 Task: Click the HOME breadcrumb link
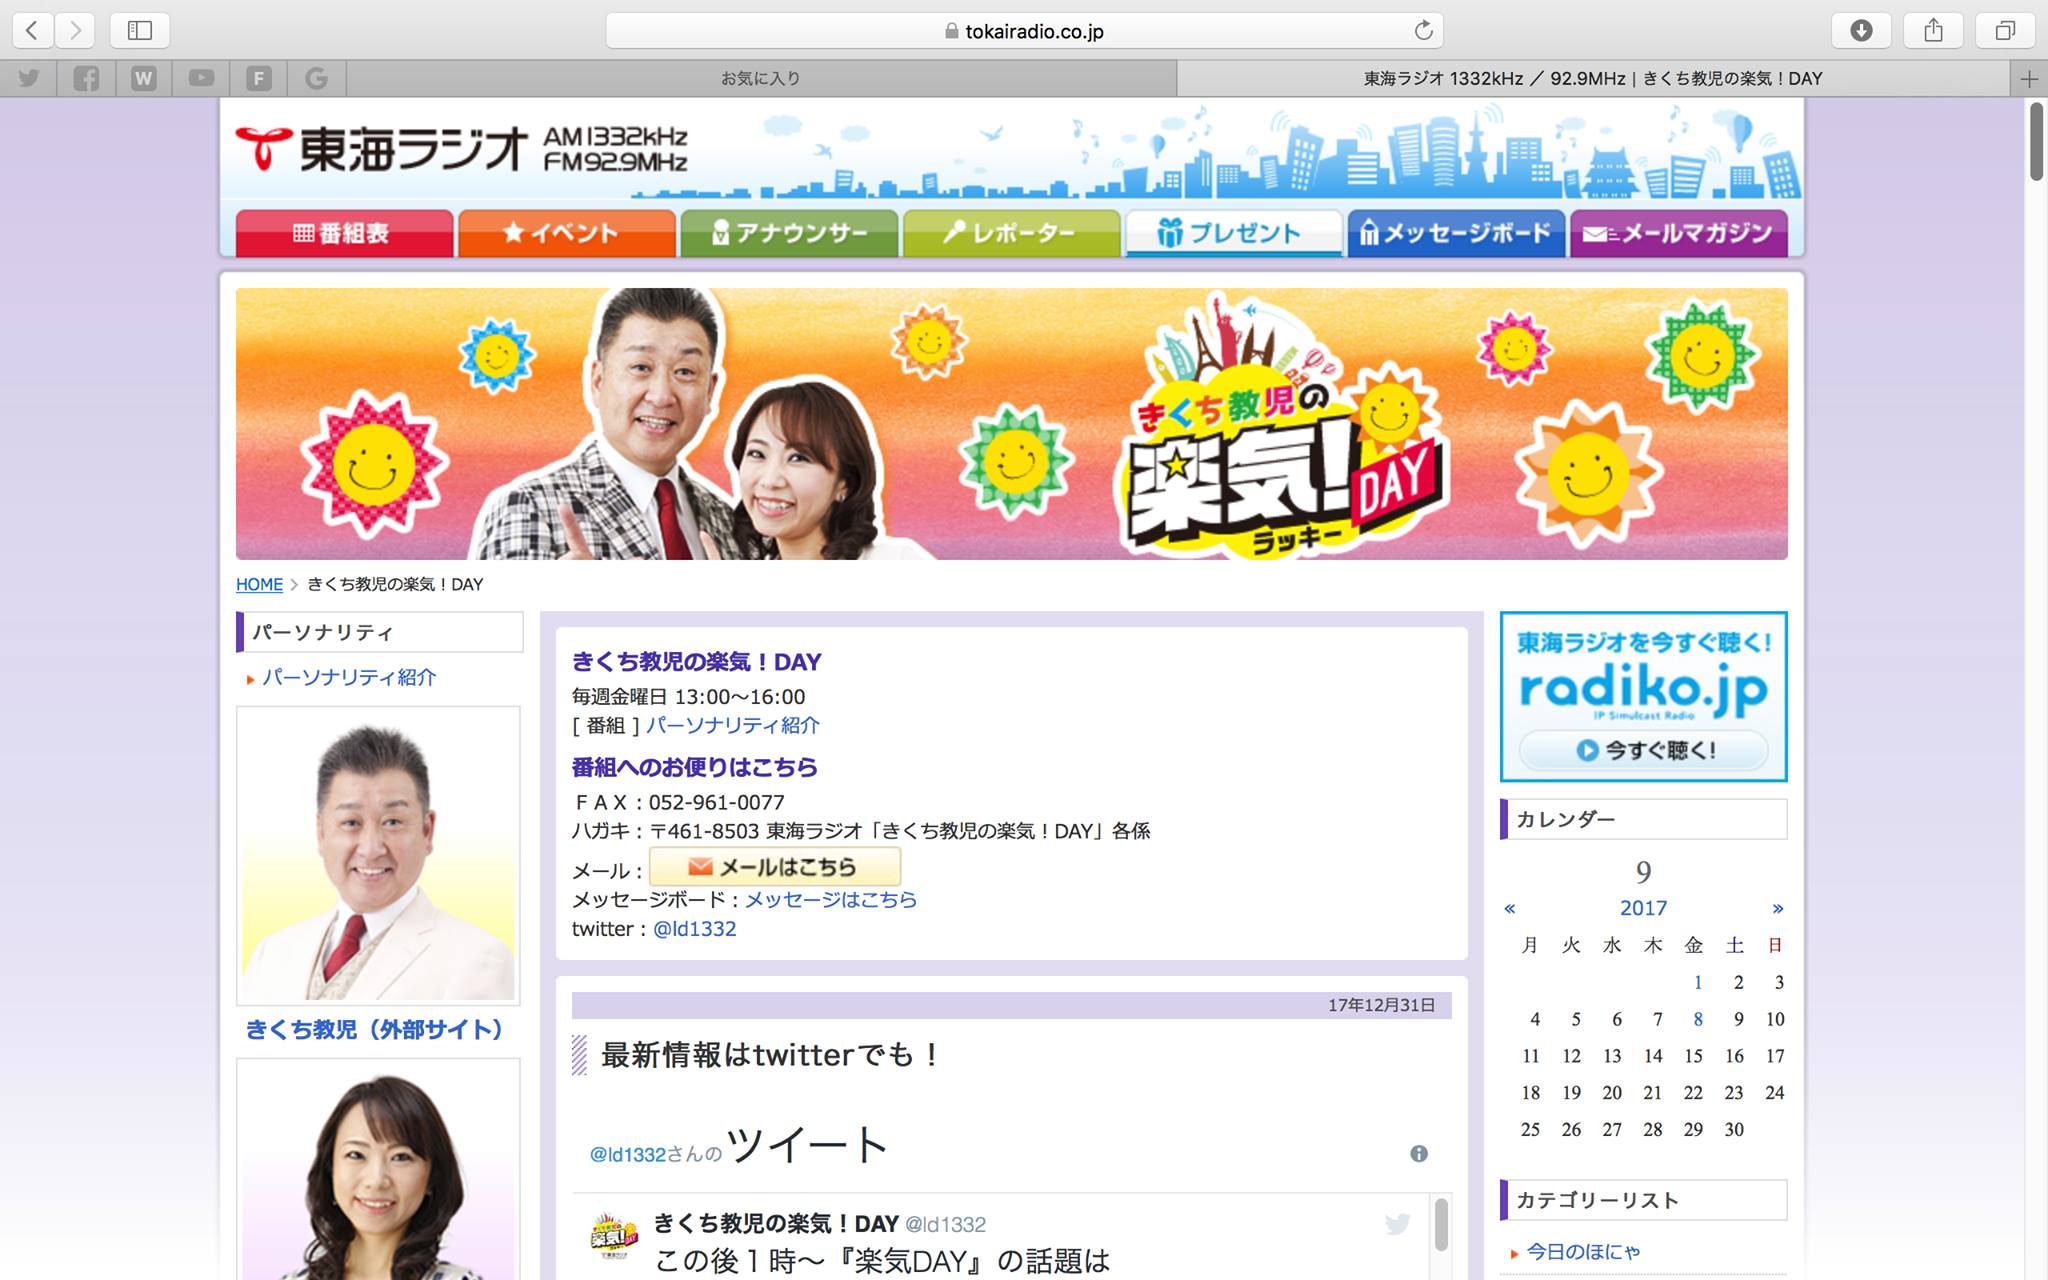[x=259, y=584]
